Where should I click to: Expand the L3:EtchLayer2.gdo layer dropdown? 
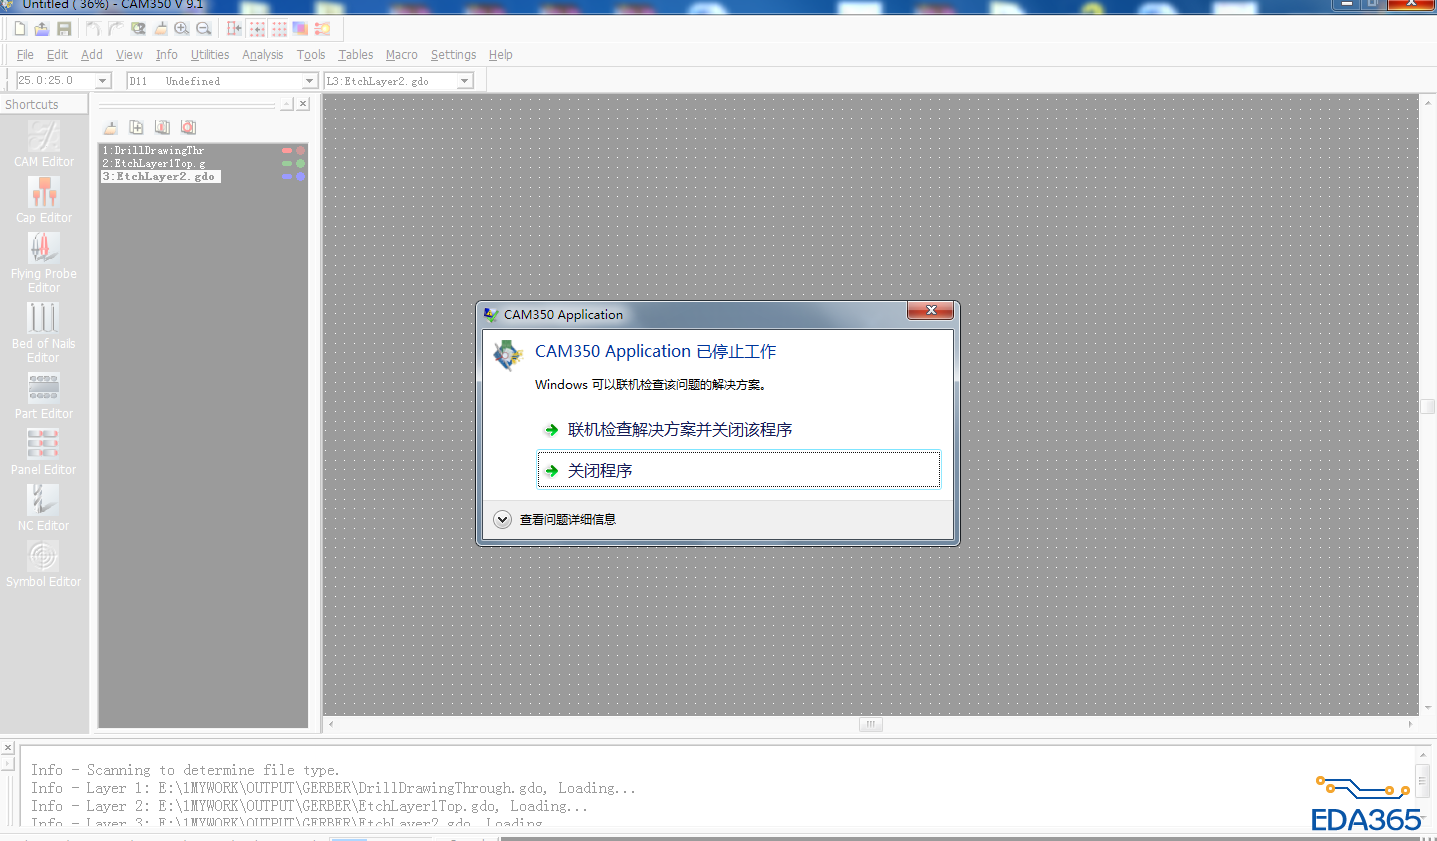465,81
